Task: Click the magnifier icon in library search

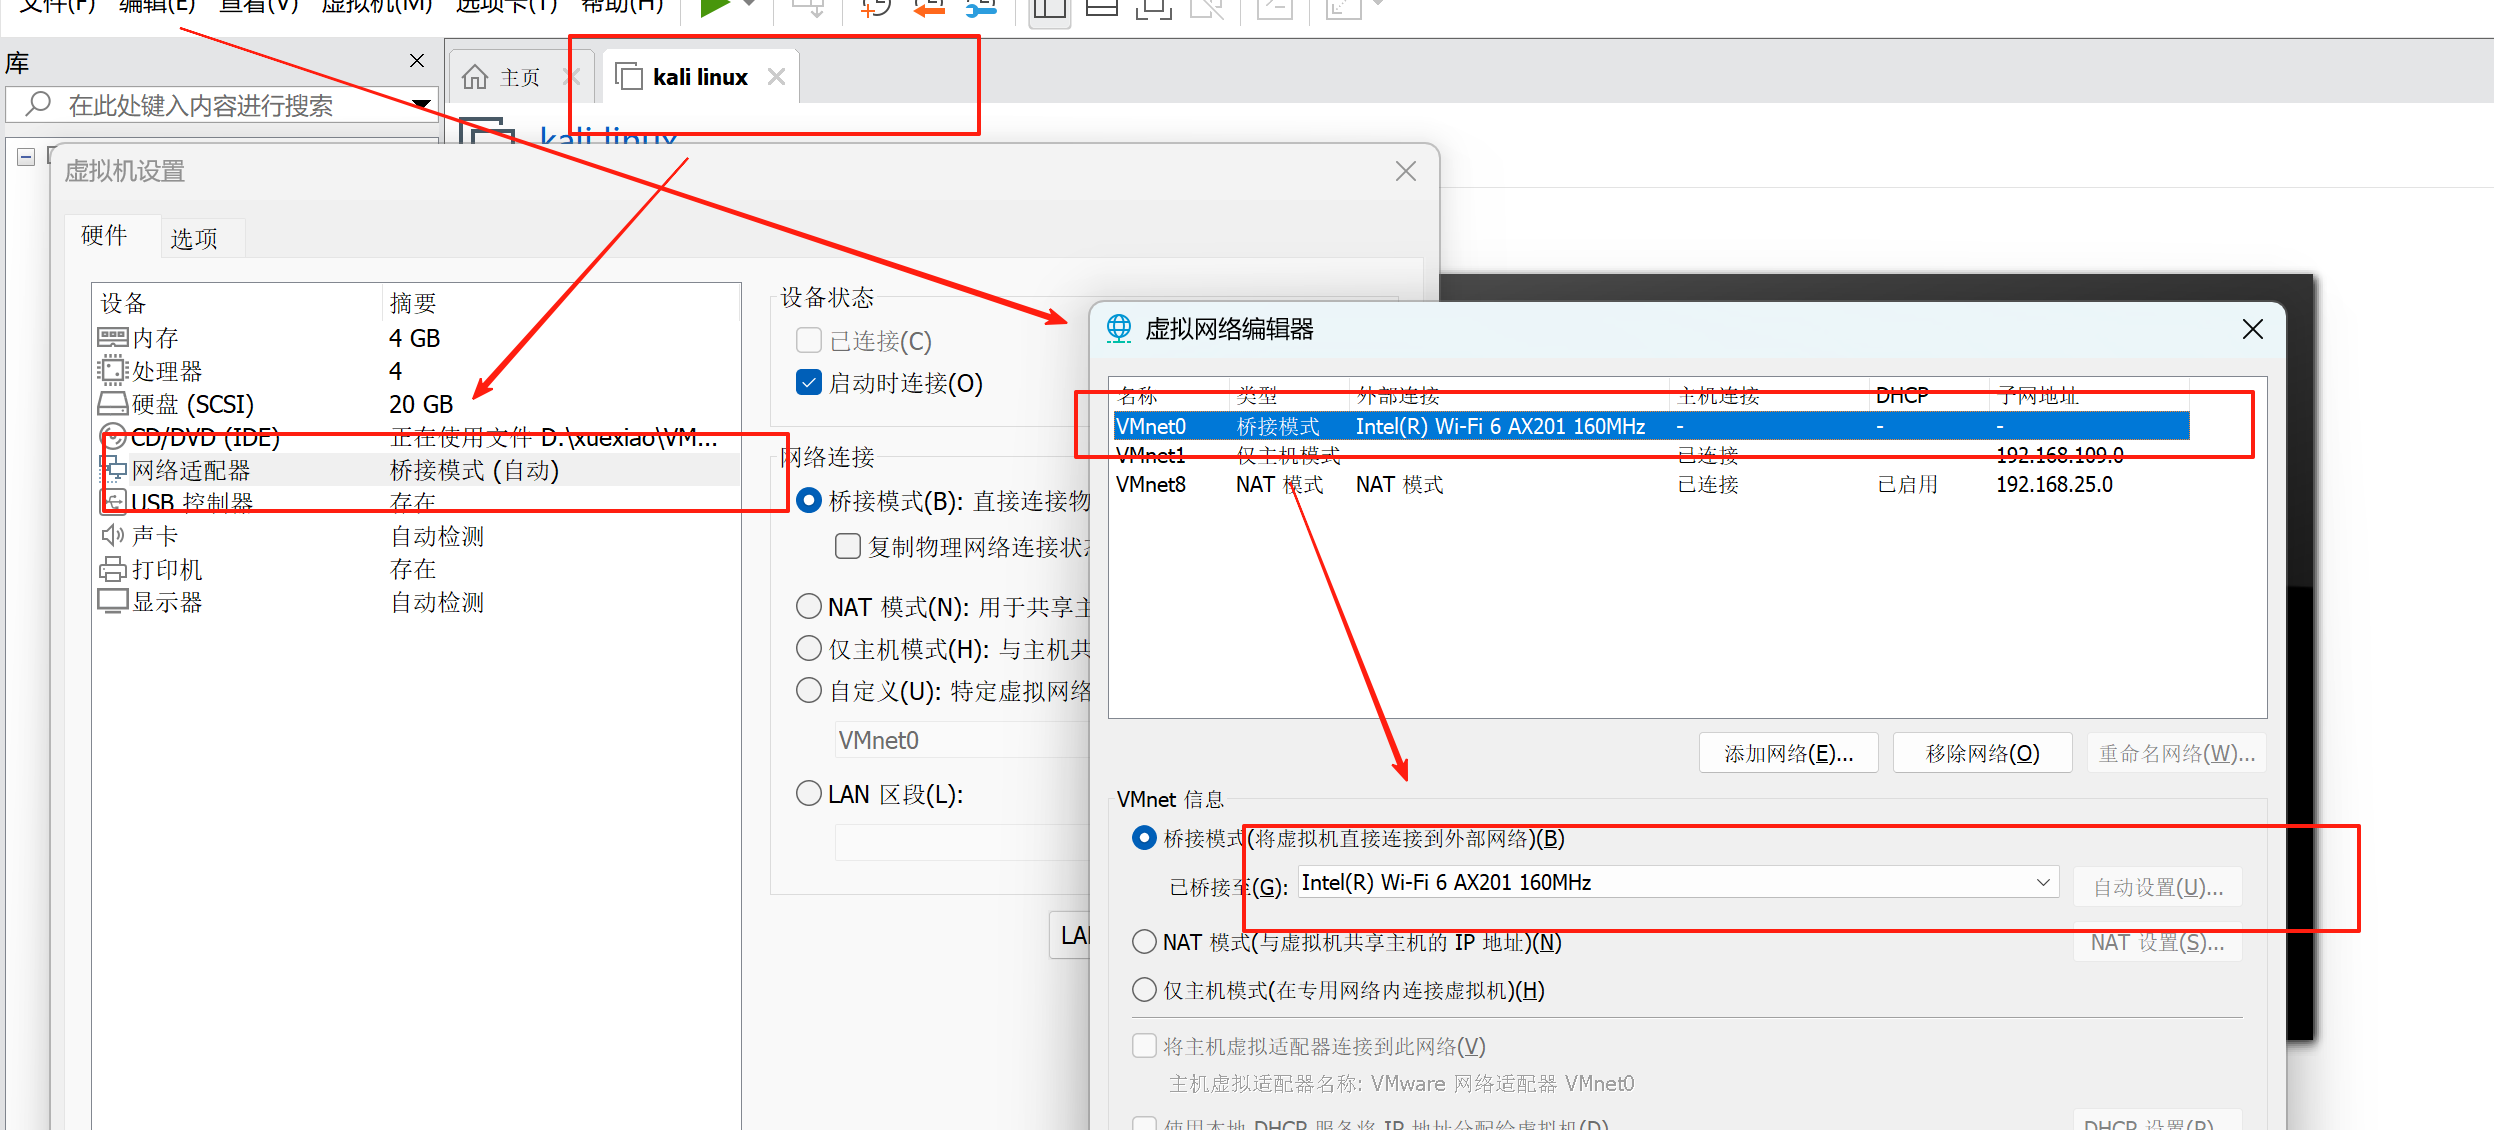Action: (38, 103)
